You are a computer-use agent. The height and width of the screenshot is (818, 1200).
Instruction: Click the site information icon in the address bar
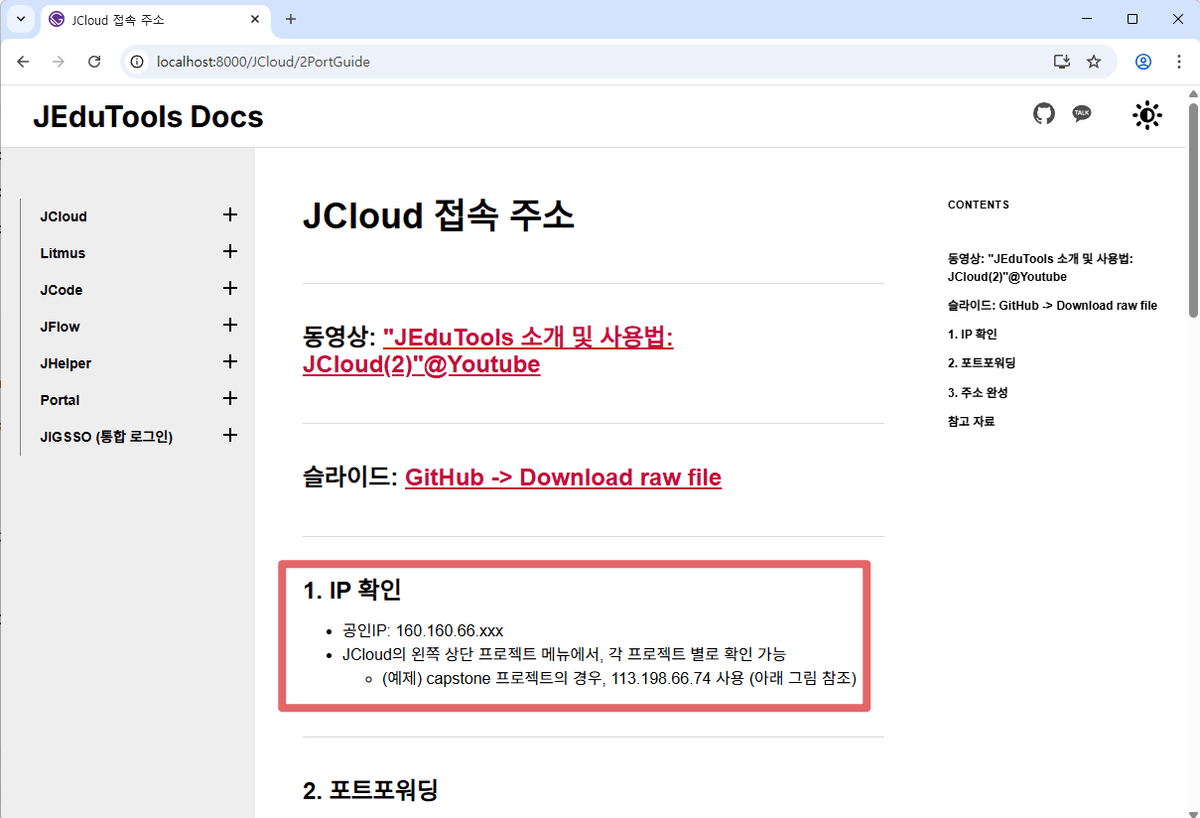(x=135, y=61)
